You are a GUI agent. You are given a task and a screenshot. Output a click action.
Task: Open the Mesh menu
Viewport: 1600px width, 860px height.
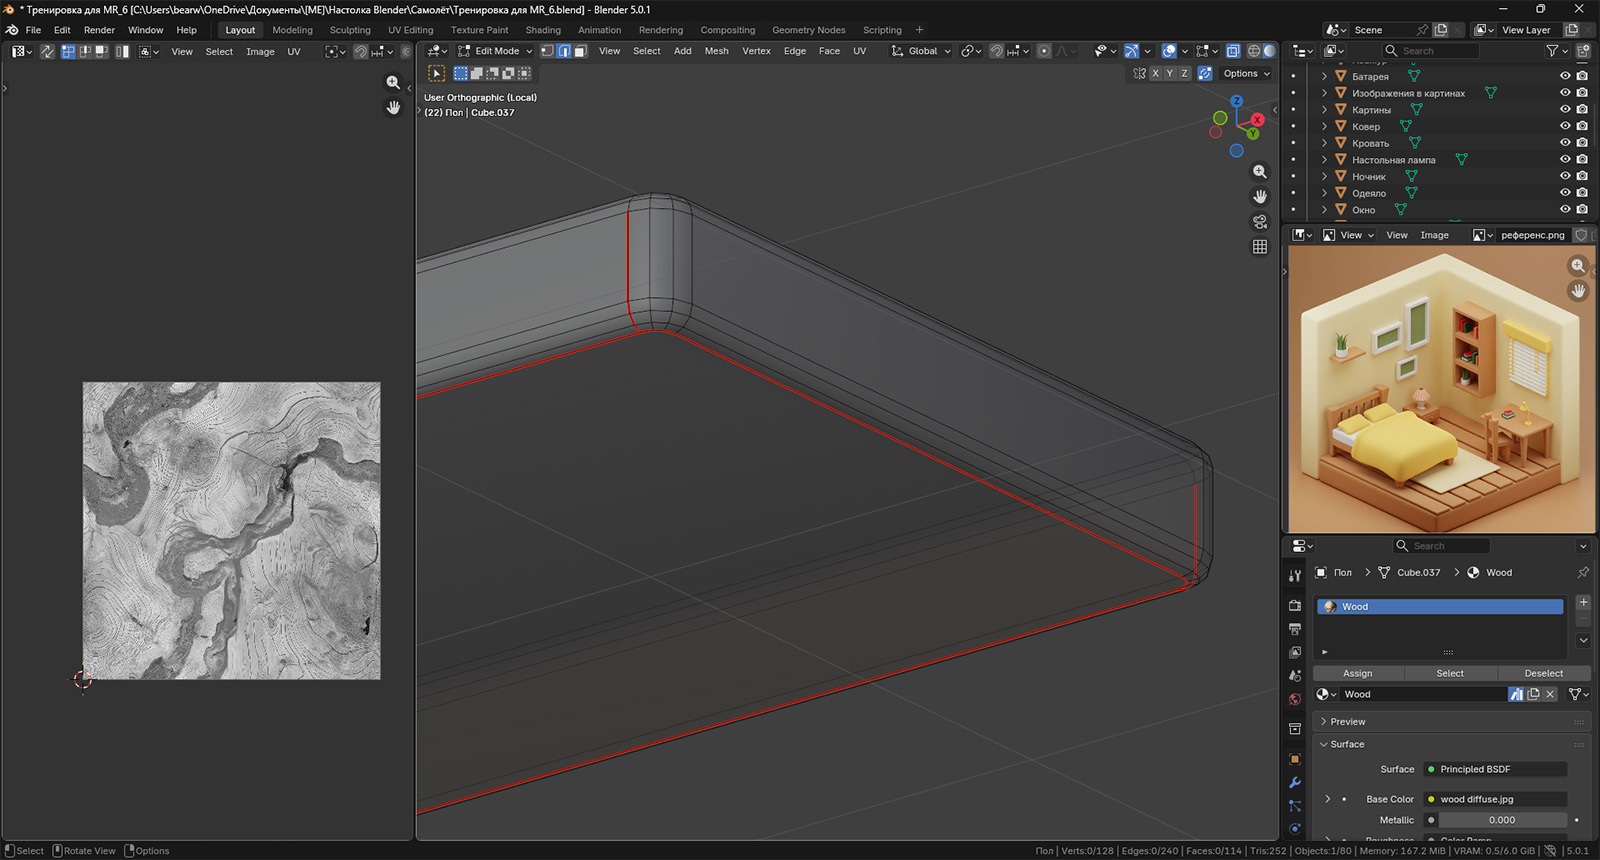click(x=716, y=51)
